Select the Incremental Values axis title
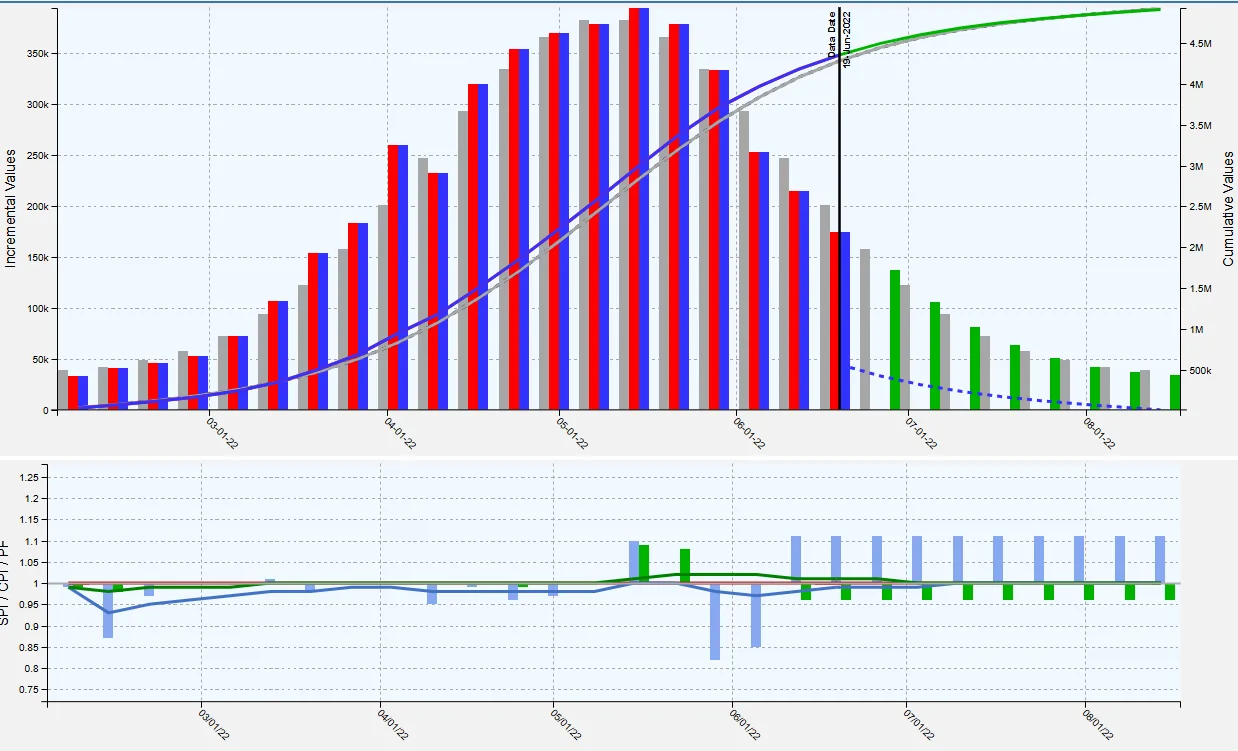 coord(11,208)
